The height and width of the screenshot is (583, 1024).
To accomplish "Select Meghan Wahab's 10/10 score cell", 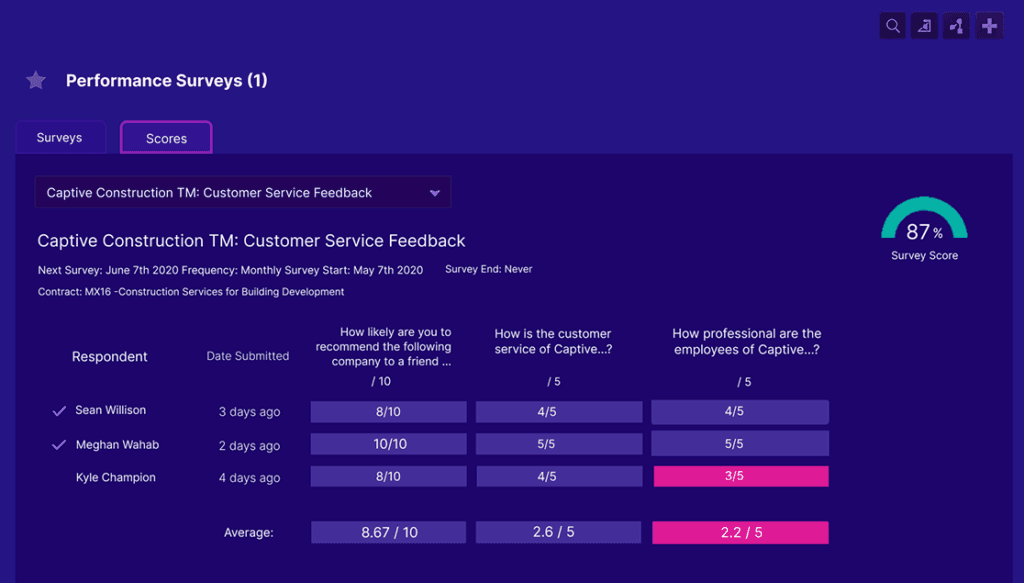I will (388, 444).
